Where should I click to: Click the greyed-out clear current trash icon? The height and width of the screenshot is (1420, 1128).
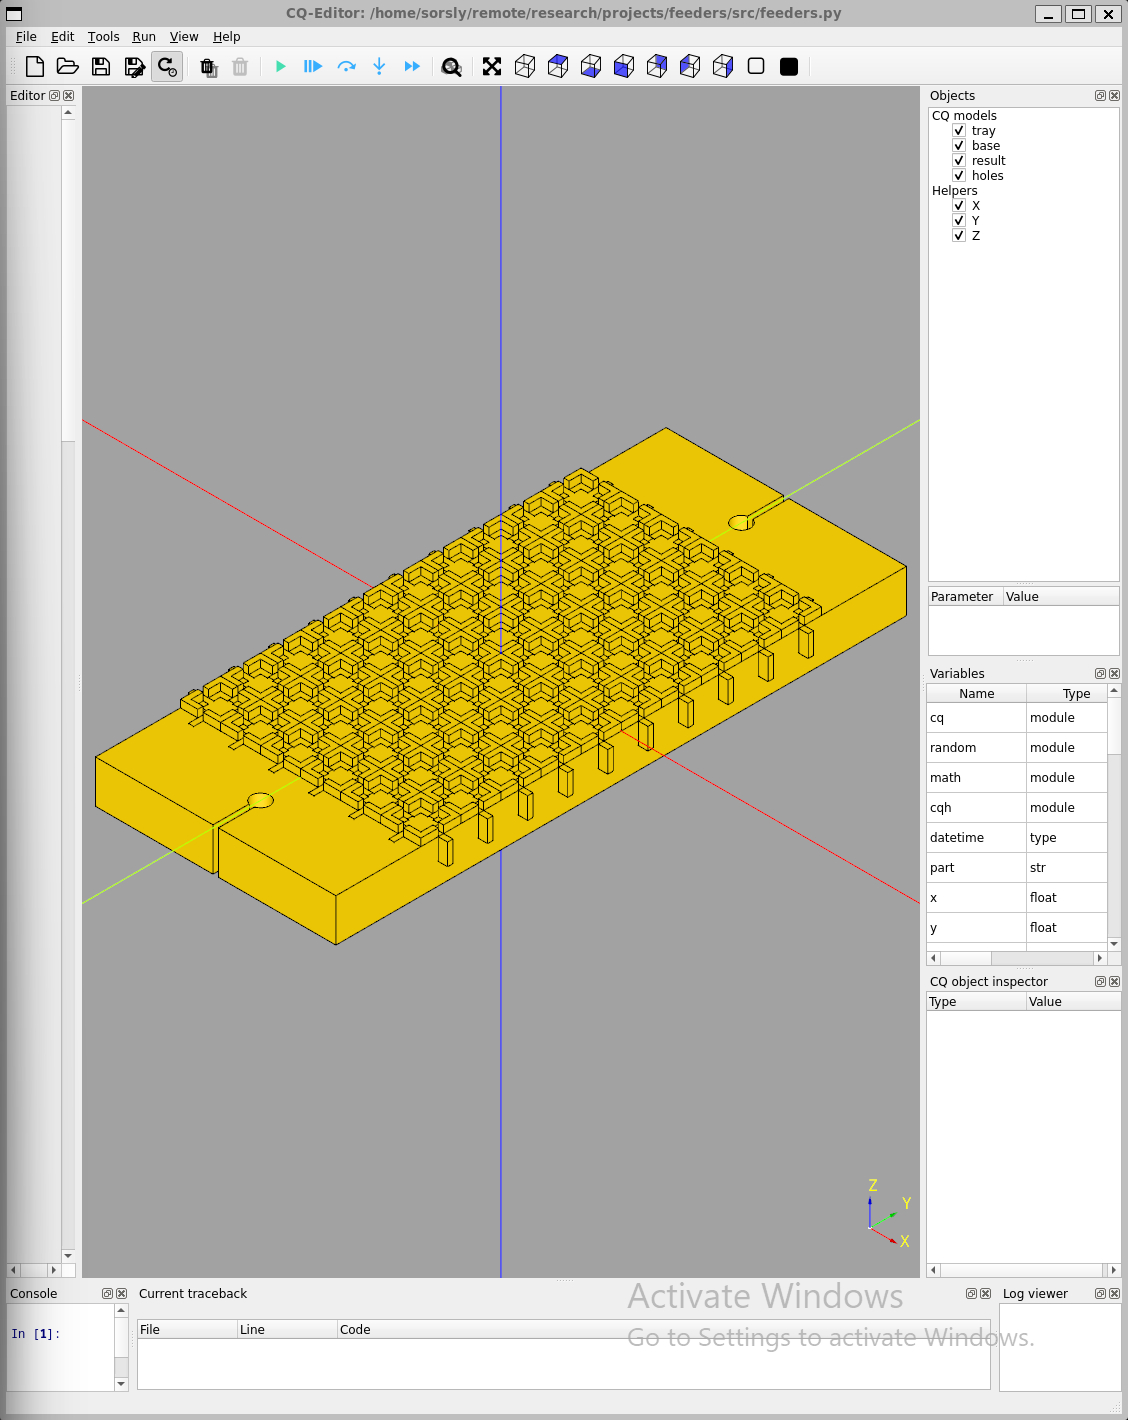click(x=240, y=67)
